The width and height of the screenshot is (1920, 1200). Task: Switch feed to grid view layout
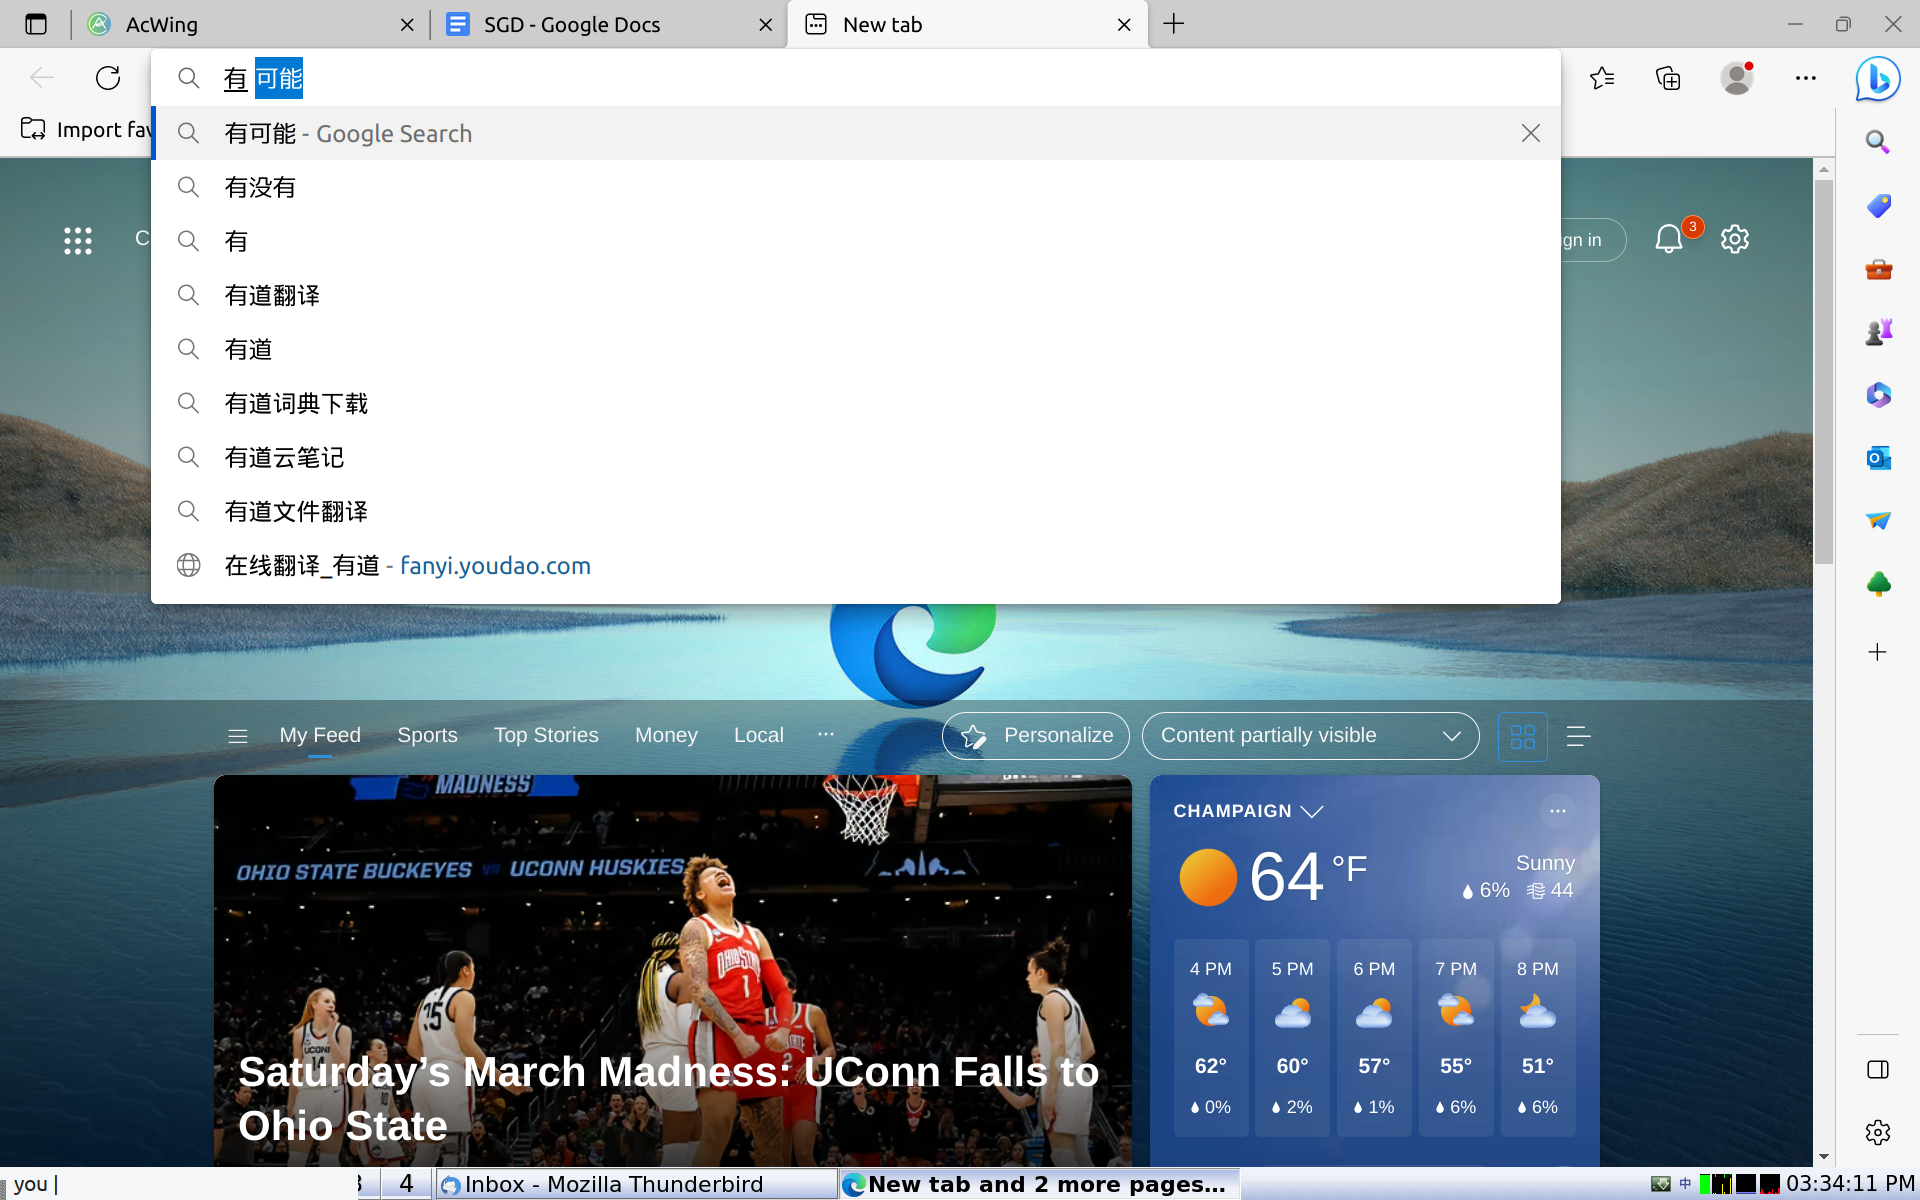[x=1522, y=737]
